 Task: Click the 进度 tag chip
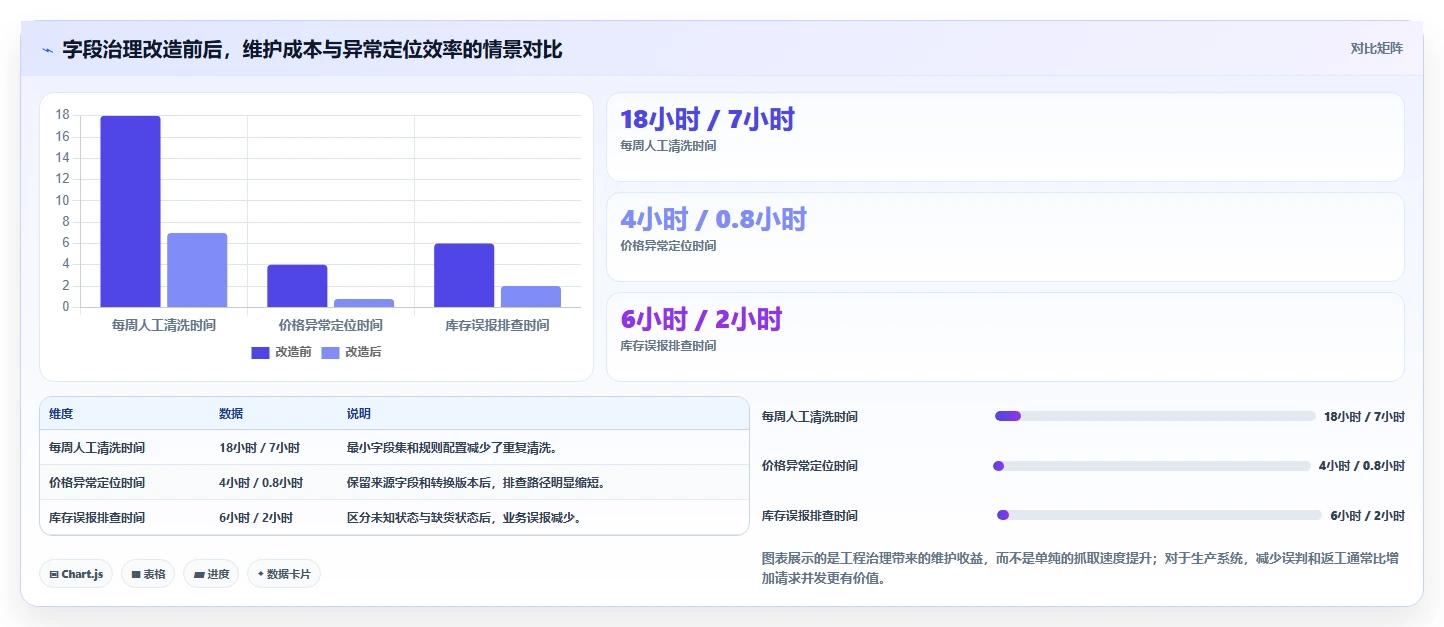(x=211, y=574)
